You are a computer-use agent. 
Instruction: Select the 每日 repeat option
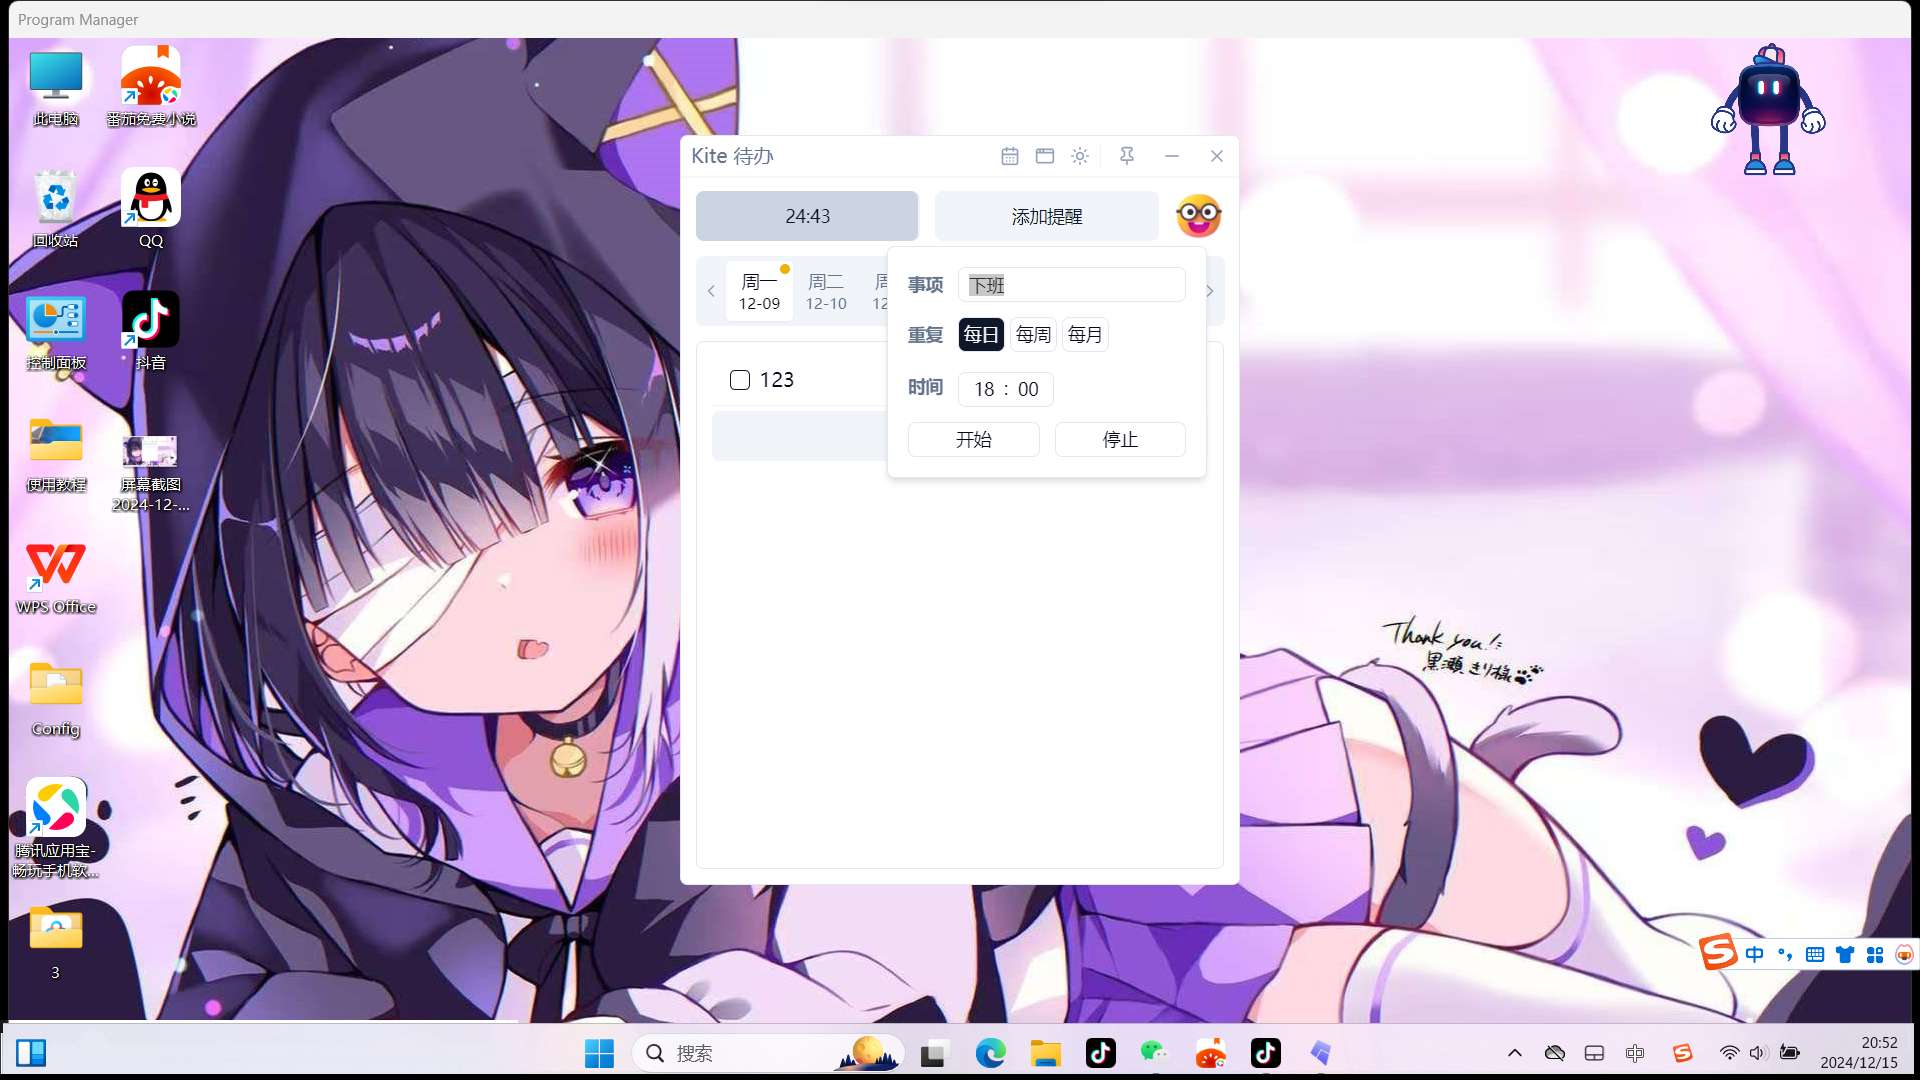[981, 335]
